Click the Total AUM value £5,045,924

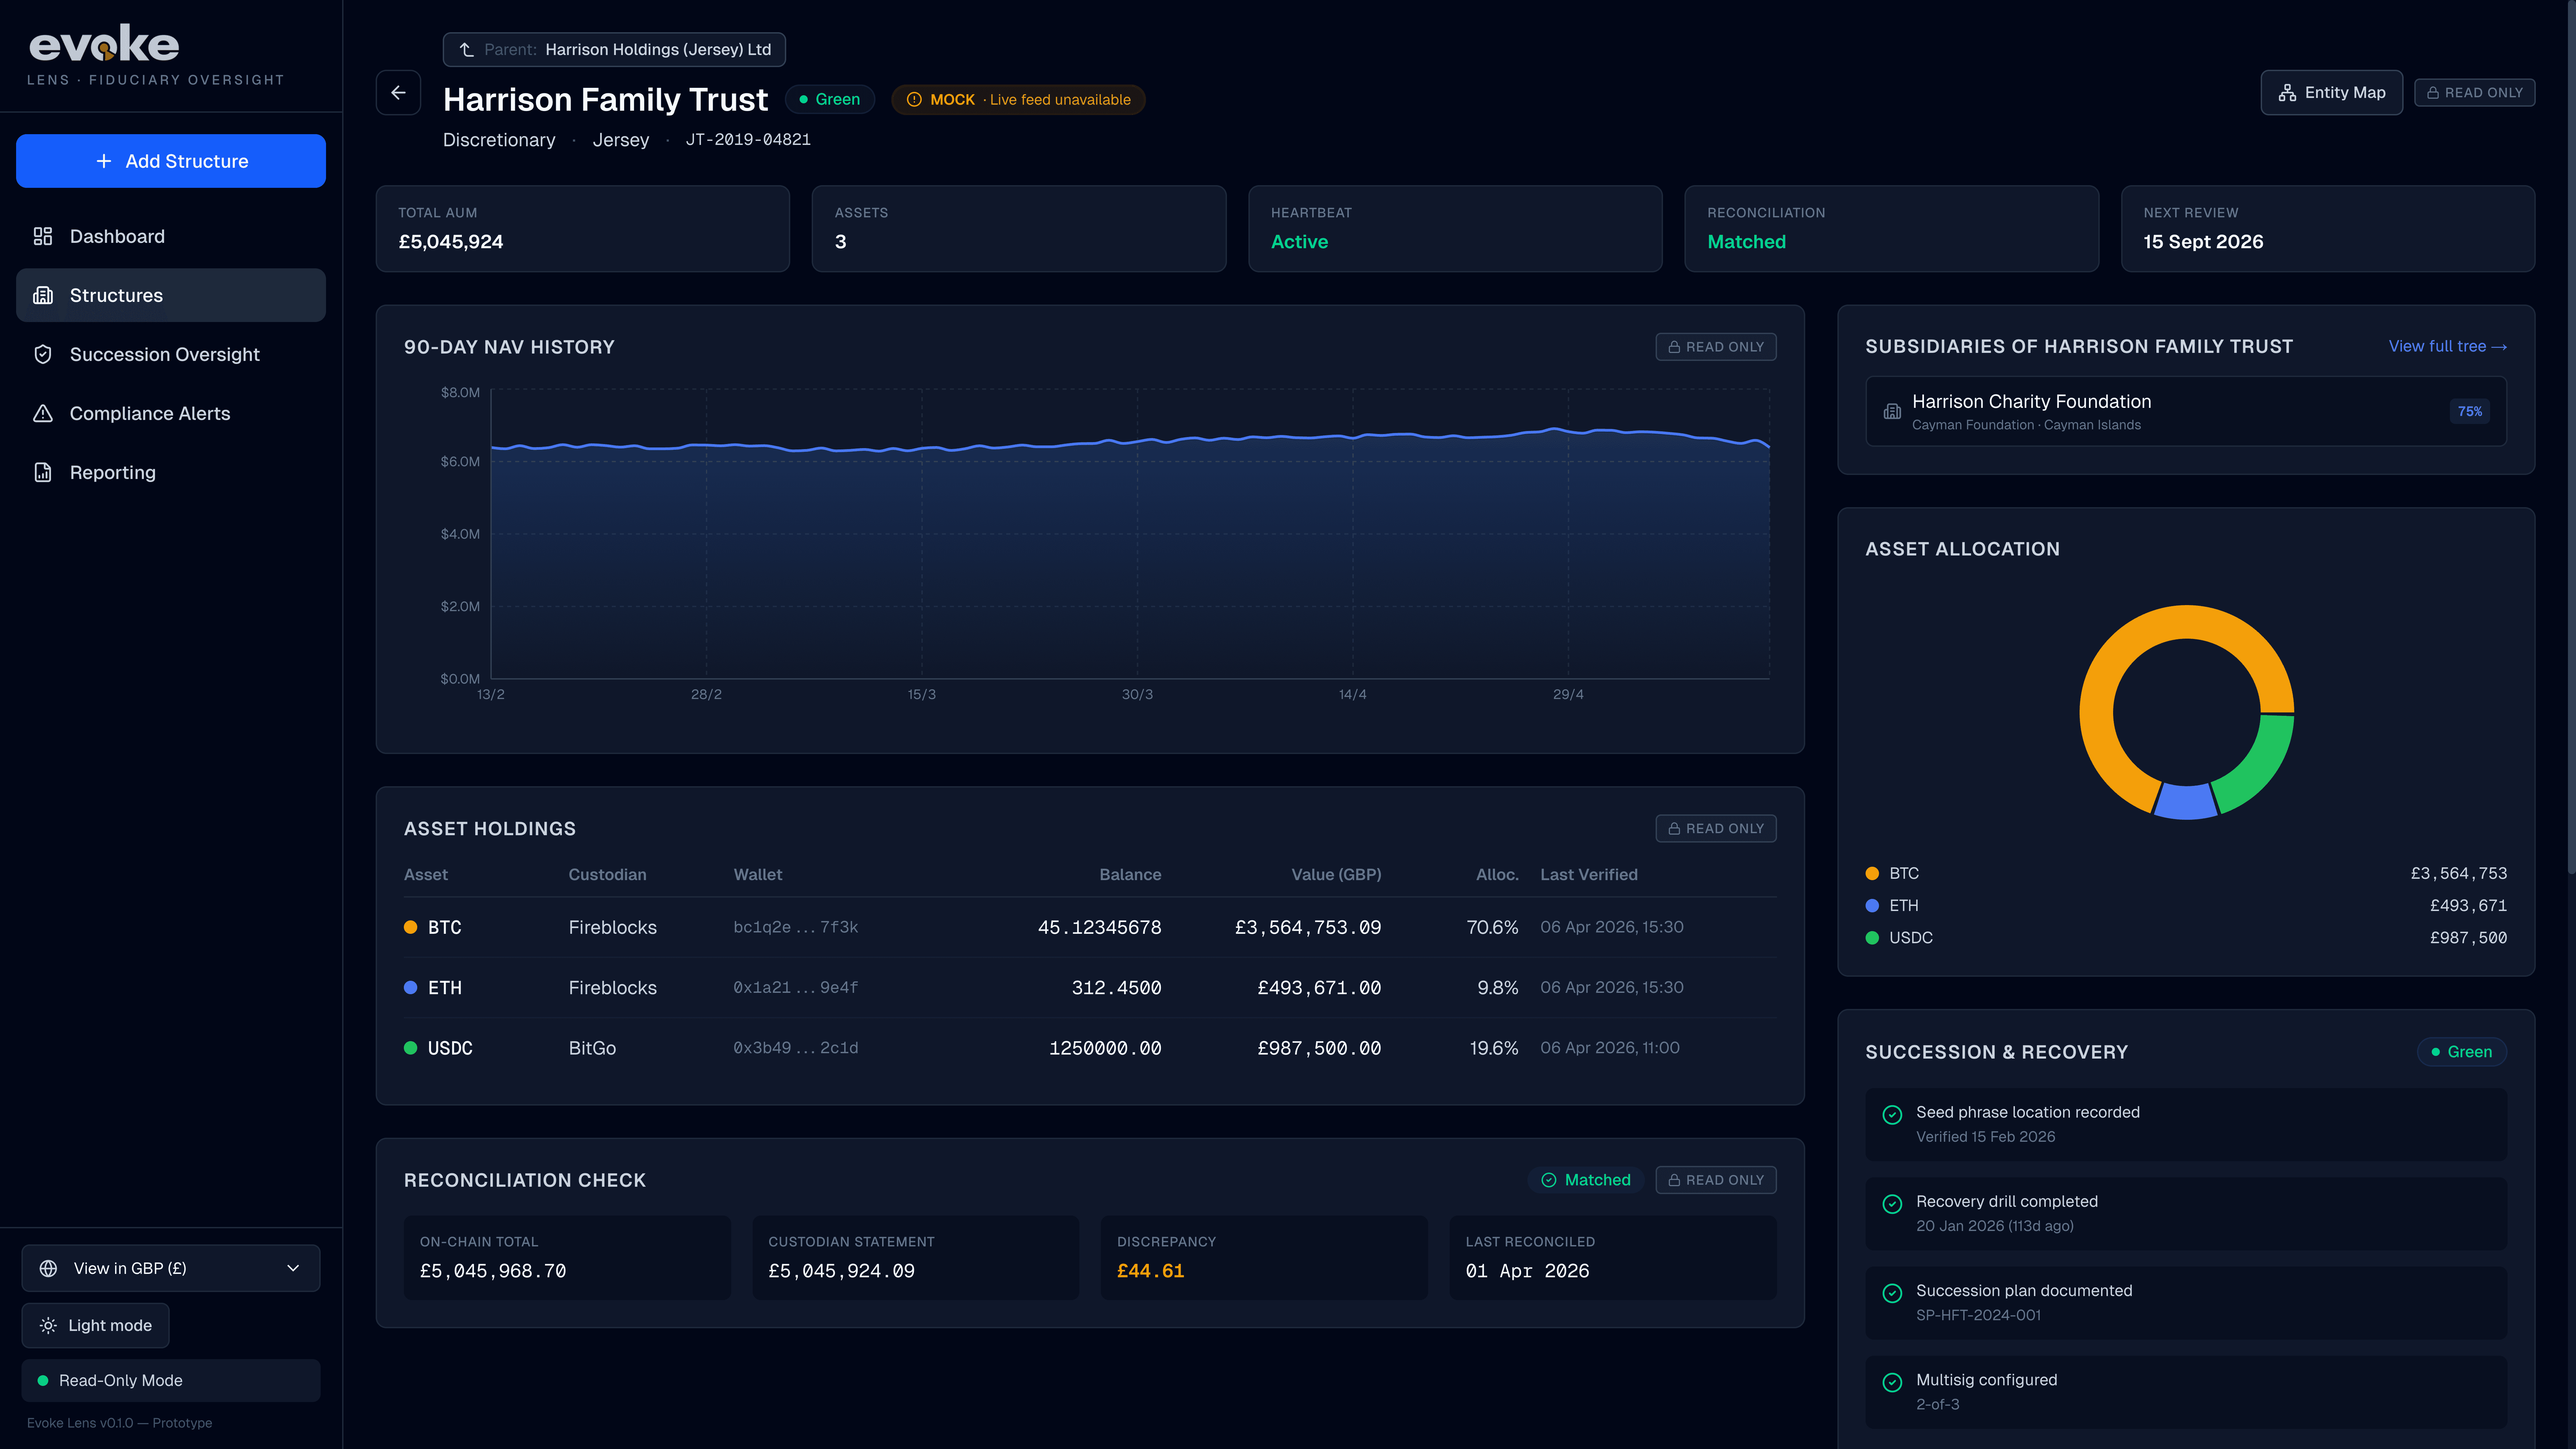click(451, 242)
